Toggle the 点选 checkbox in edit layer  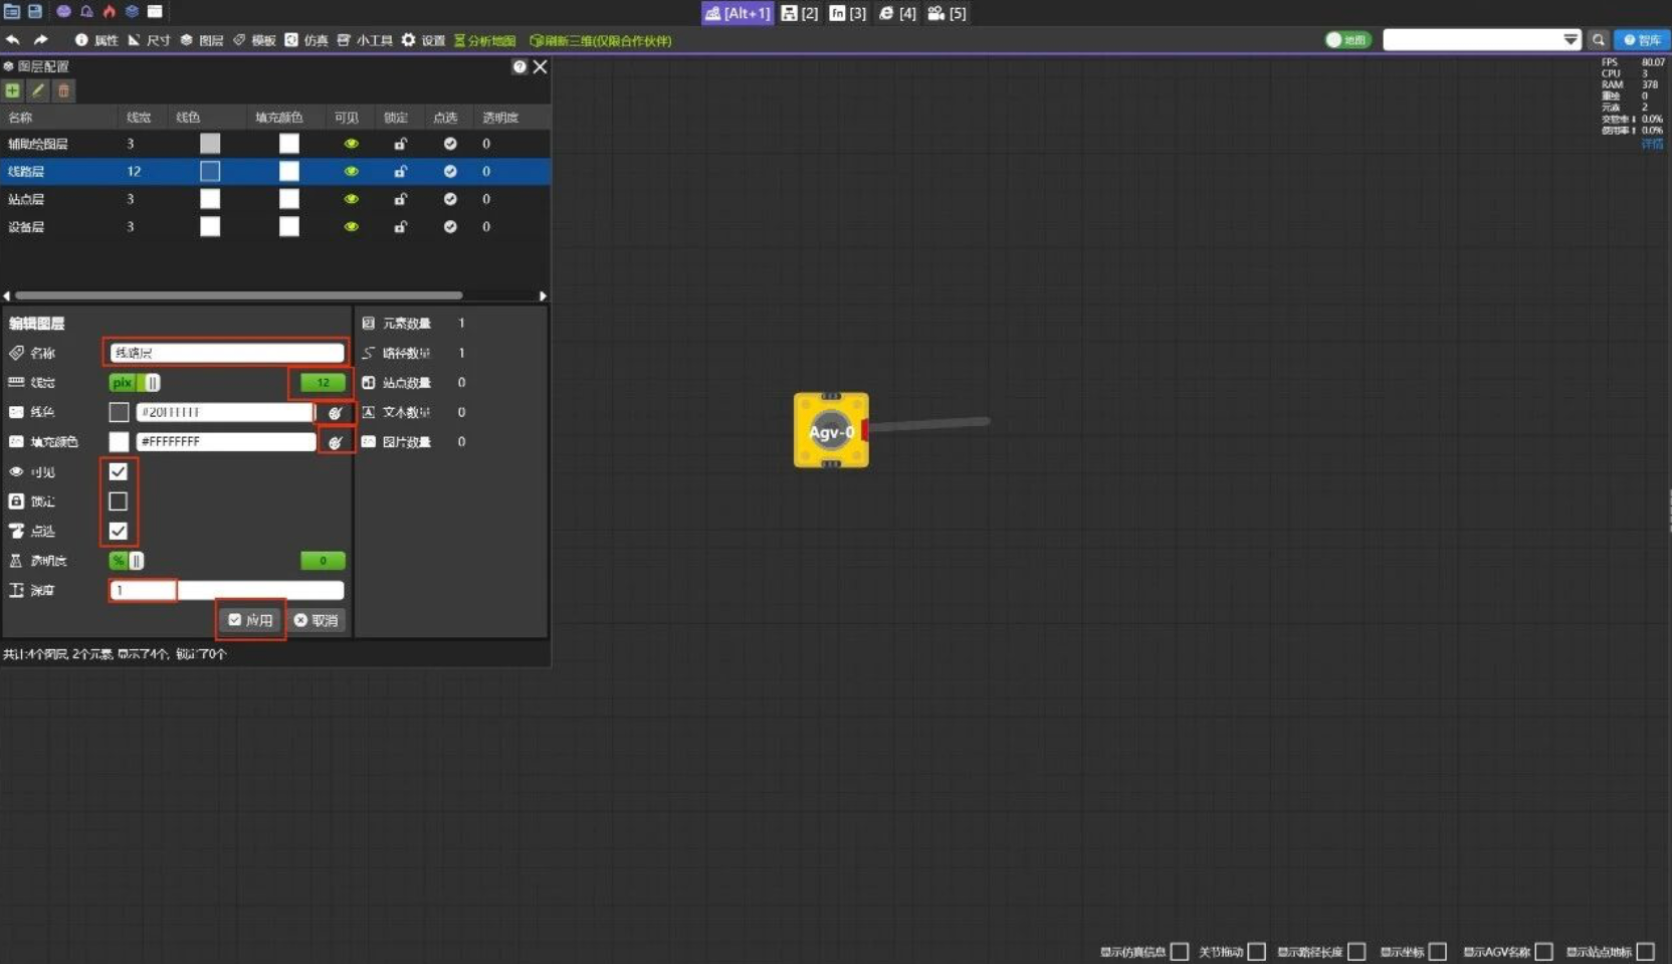[x=118, y=531]
